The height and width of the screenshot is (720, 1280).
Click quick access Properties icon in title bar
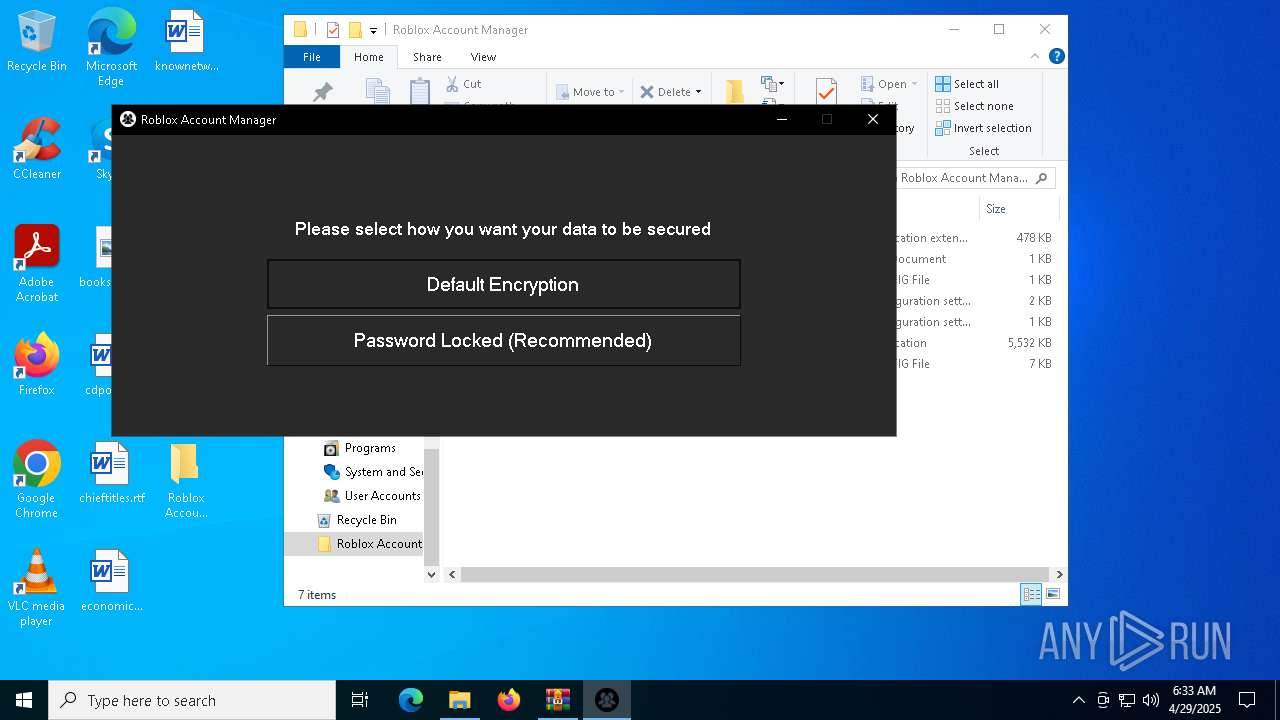(x=333, y=30)
